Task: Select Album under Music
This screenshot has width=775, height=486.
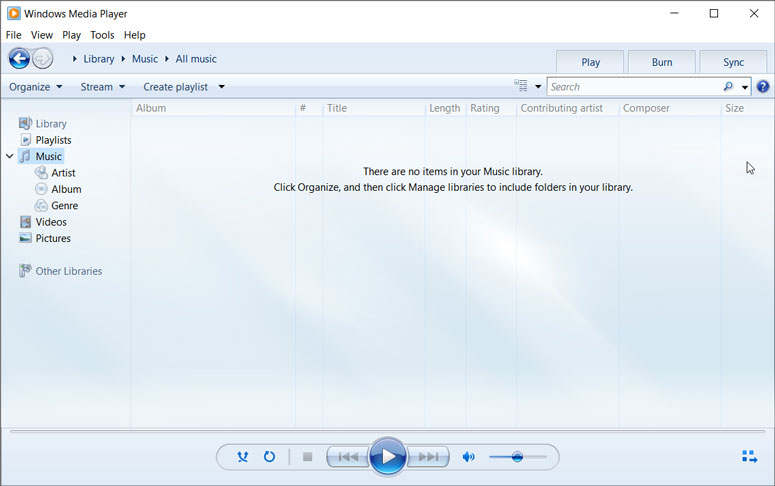Action: click(x=58, y=189)
